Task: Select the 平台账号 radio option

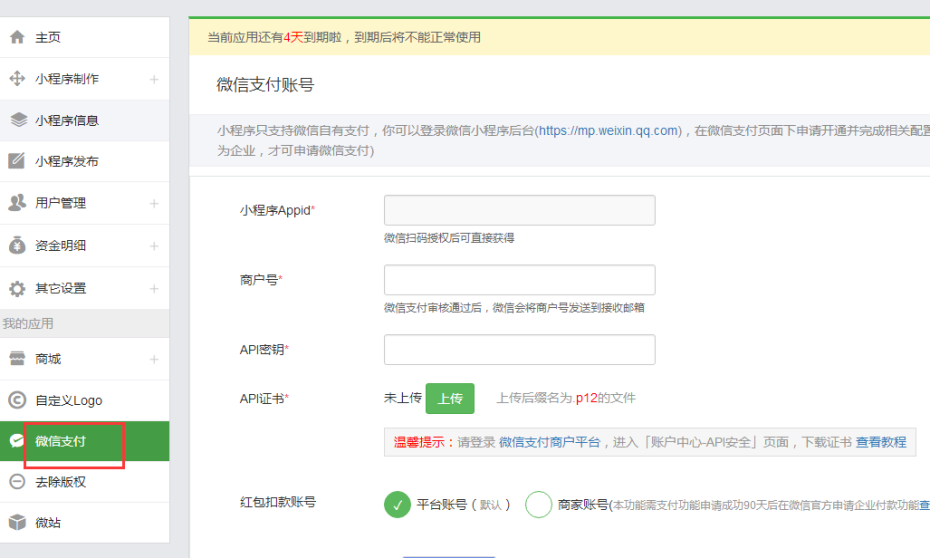Action: coord(397,505)
